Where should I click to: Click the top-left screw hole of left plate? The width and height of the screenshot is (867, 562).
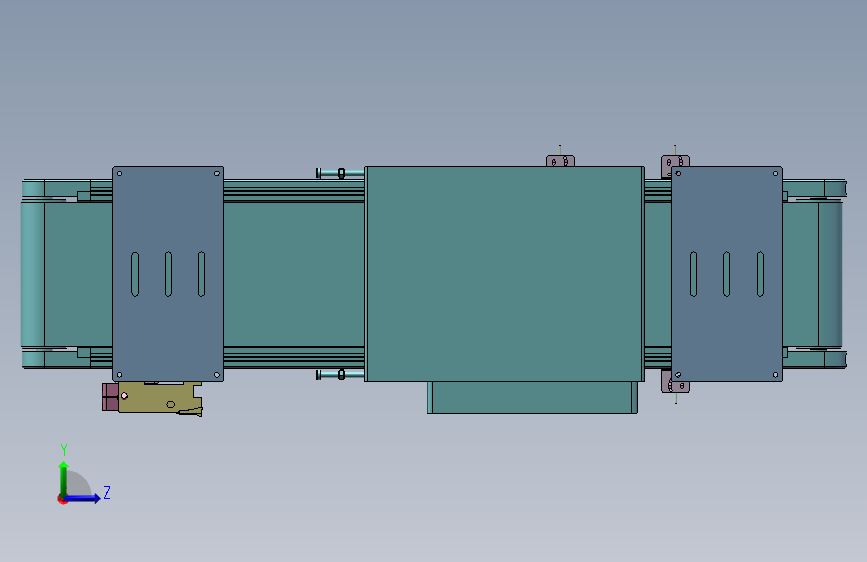119,173
